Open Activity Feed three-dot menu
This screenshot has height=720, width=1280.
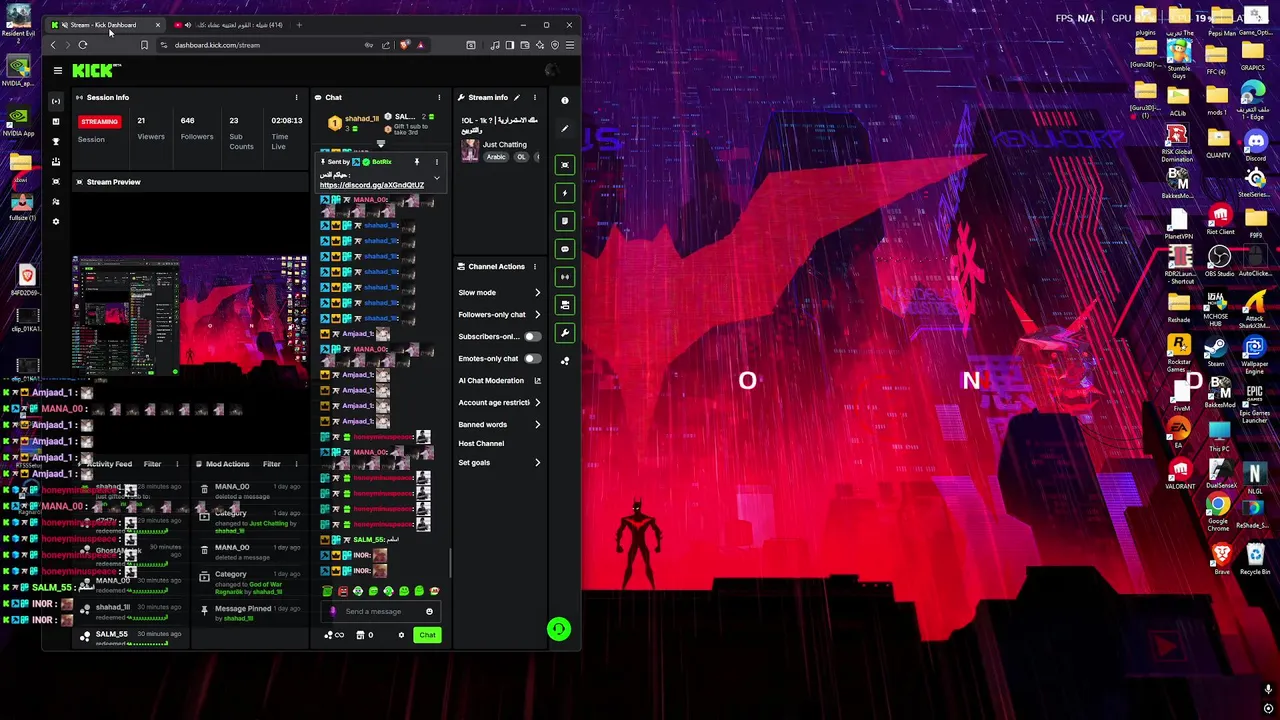pyautogui.click(x=177, y=464)
